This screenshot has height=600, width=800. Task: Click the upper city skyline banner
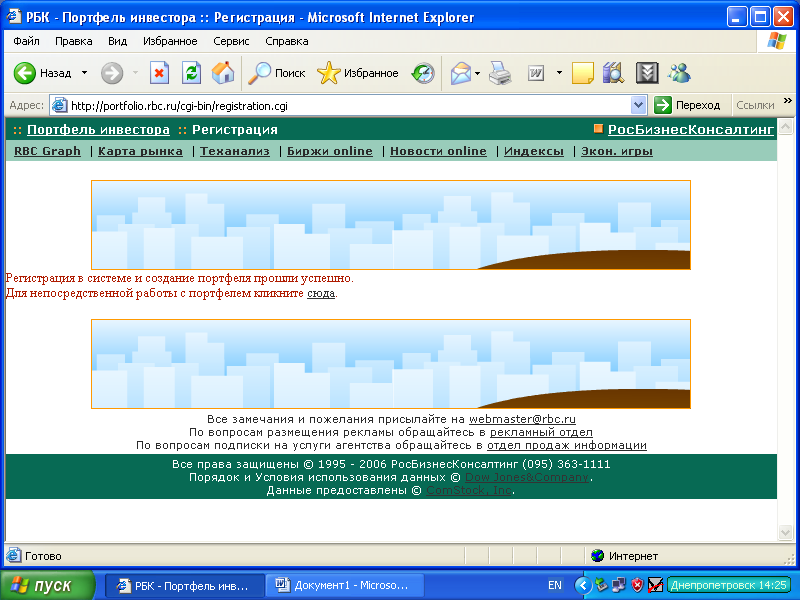coord(391,224)
